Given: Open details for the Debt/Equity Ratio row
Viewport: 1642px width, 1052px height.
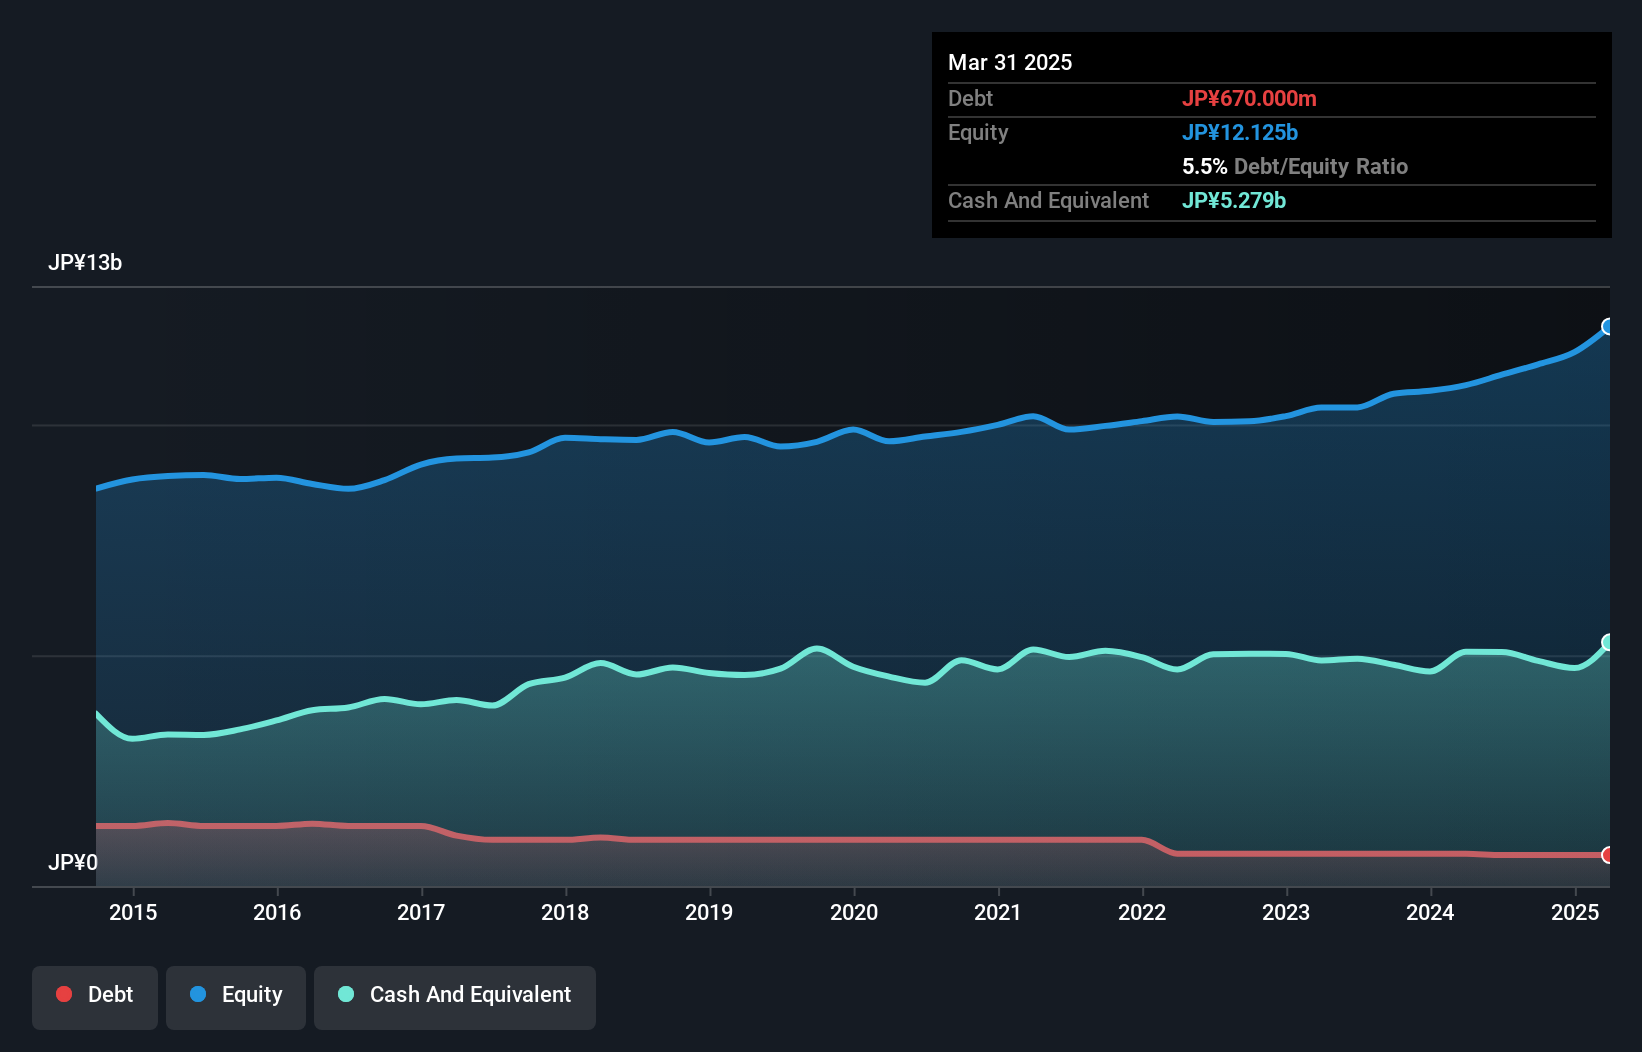Looking at the screenshot, I should tap(1295, 166).
